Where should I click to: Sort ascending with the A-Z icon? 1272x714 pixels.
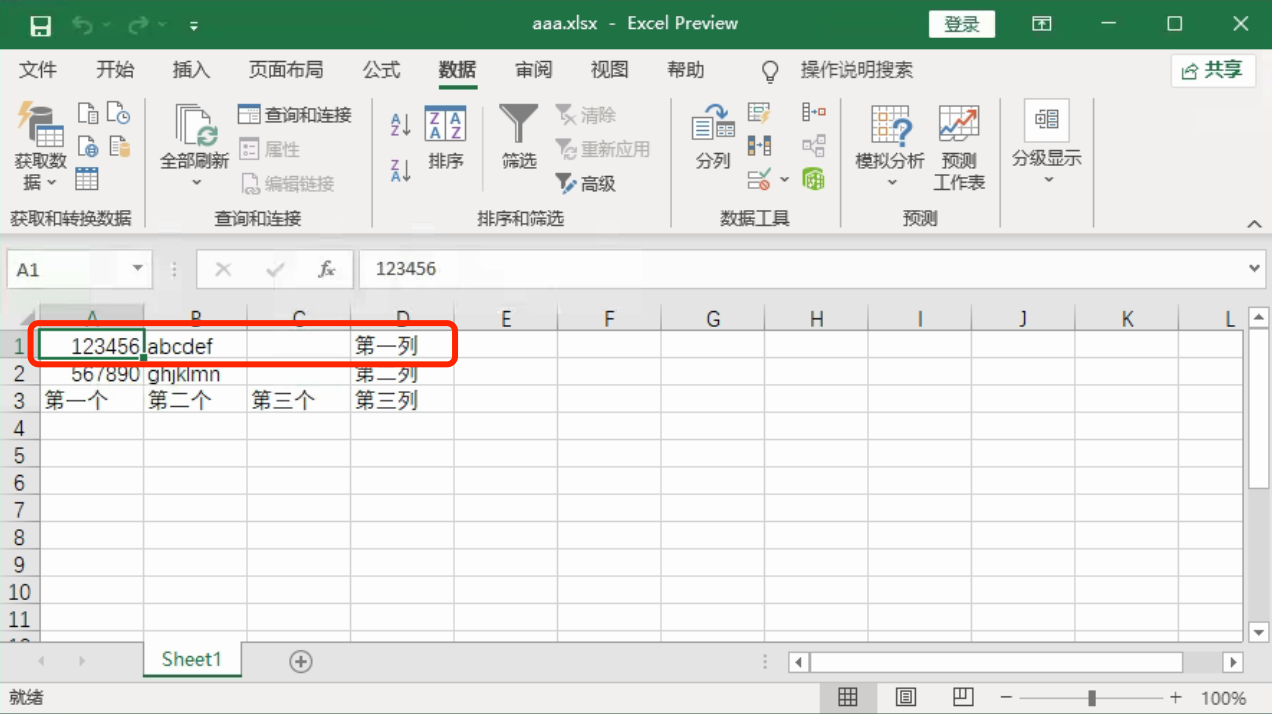click(x=400, y=125)
